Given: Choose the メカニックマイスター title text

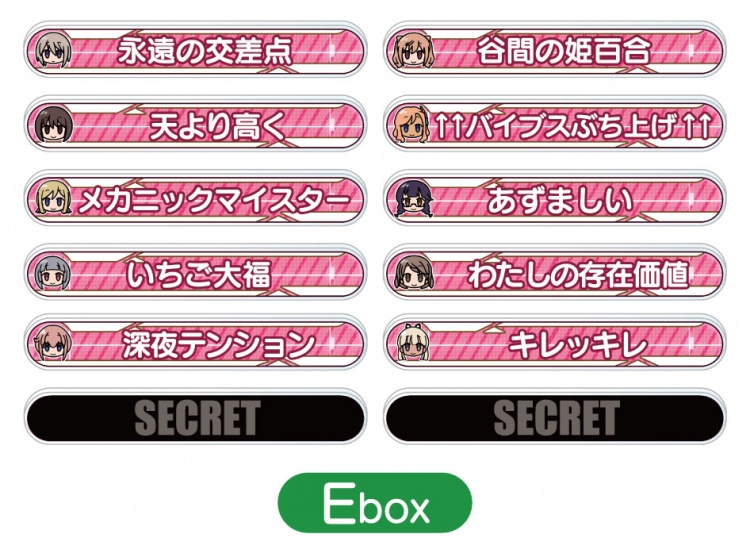Looking at the screenshot, I should click(215, 199).
